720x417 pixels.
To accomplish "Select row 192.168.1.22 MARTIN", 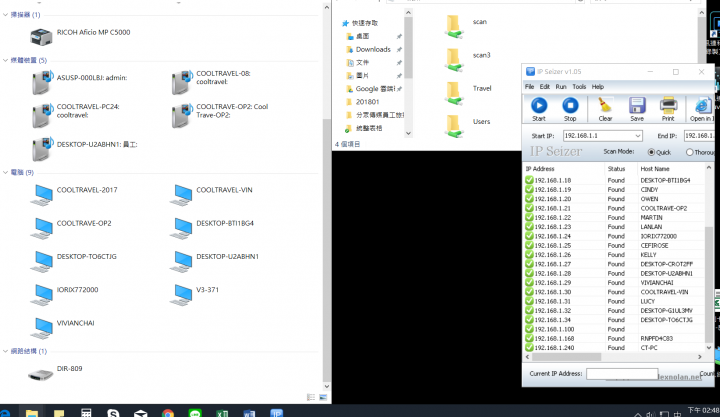I will [614, 218].
